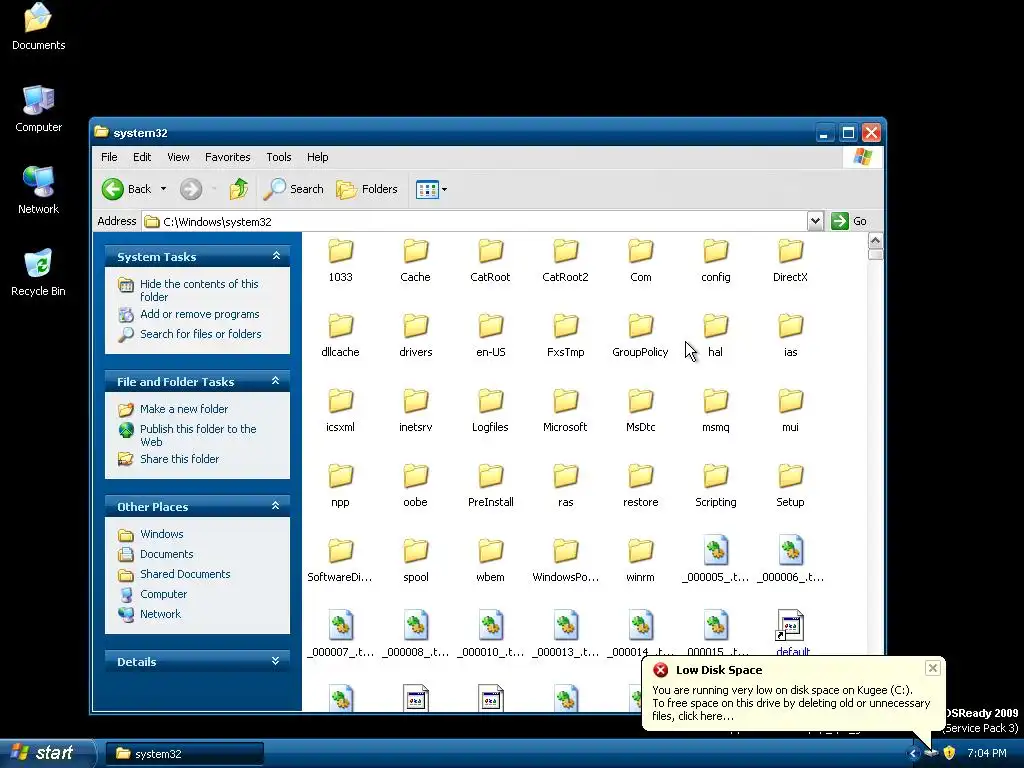Image resolution: width=1024 pixels, height=768 pixels.
Task: Open the Help menu
Action: [317, 157]
